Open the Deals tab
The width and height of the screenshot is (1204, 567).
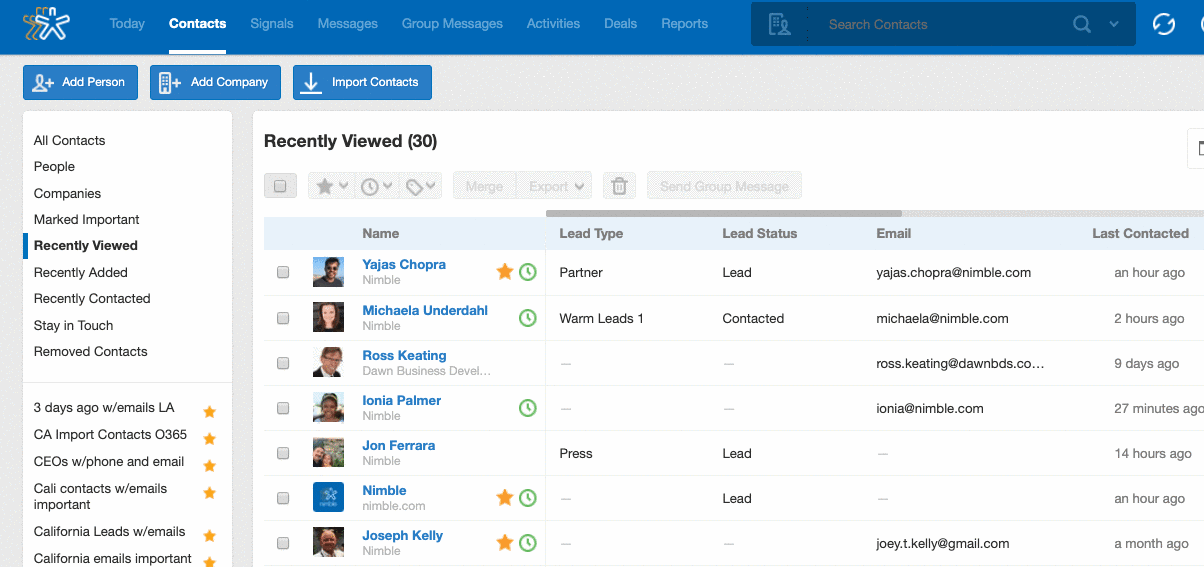pyautogui.click(x=620, y=24)
